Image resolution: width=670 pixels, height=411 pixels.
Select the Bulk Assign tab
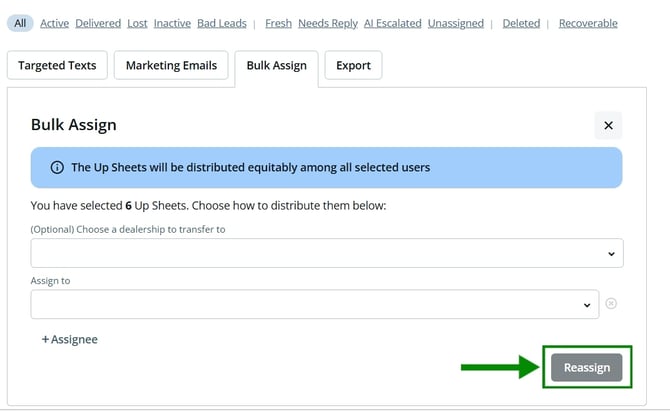[276, 65]
